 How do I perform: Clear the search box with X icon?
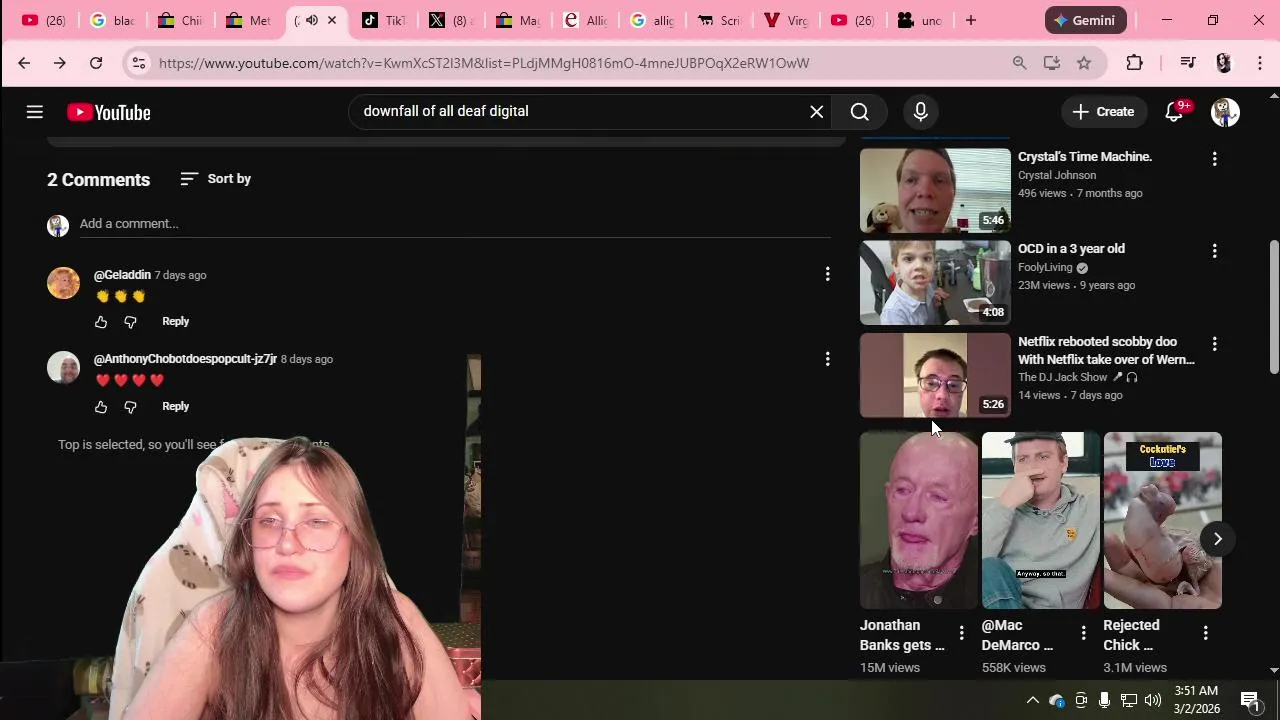[x=817, y=112]
